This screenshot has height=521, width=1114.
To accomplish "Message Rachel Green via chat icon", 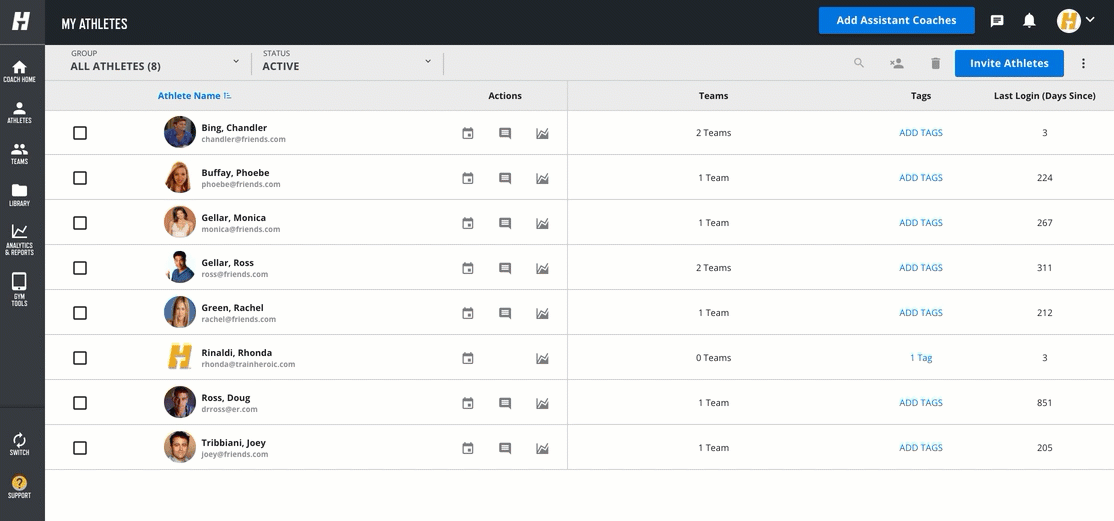I will [x=505, y=313].
